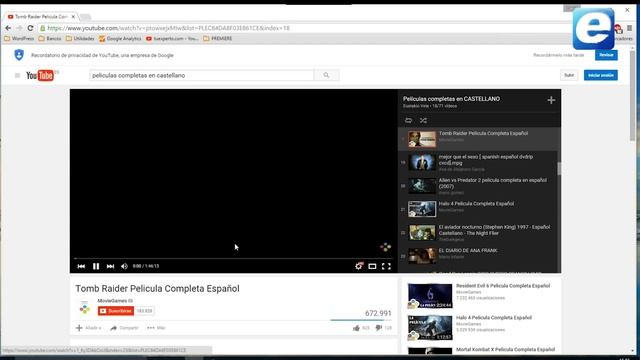Play Tomb Raider playlist entry
Viewport: 640px width, 360px height.
click(x=478, y=139)
